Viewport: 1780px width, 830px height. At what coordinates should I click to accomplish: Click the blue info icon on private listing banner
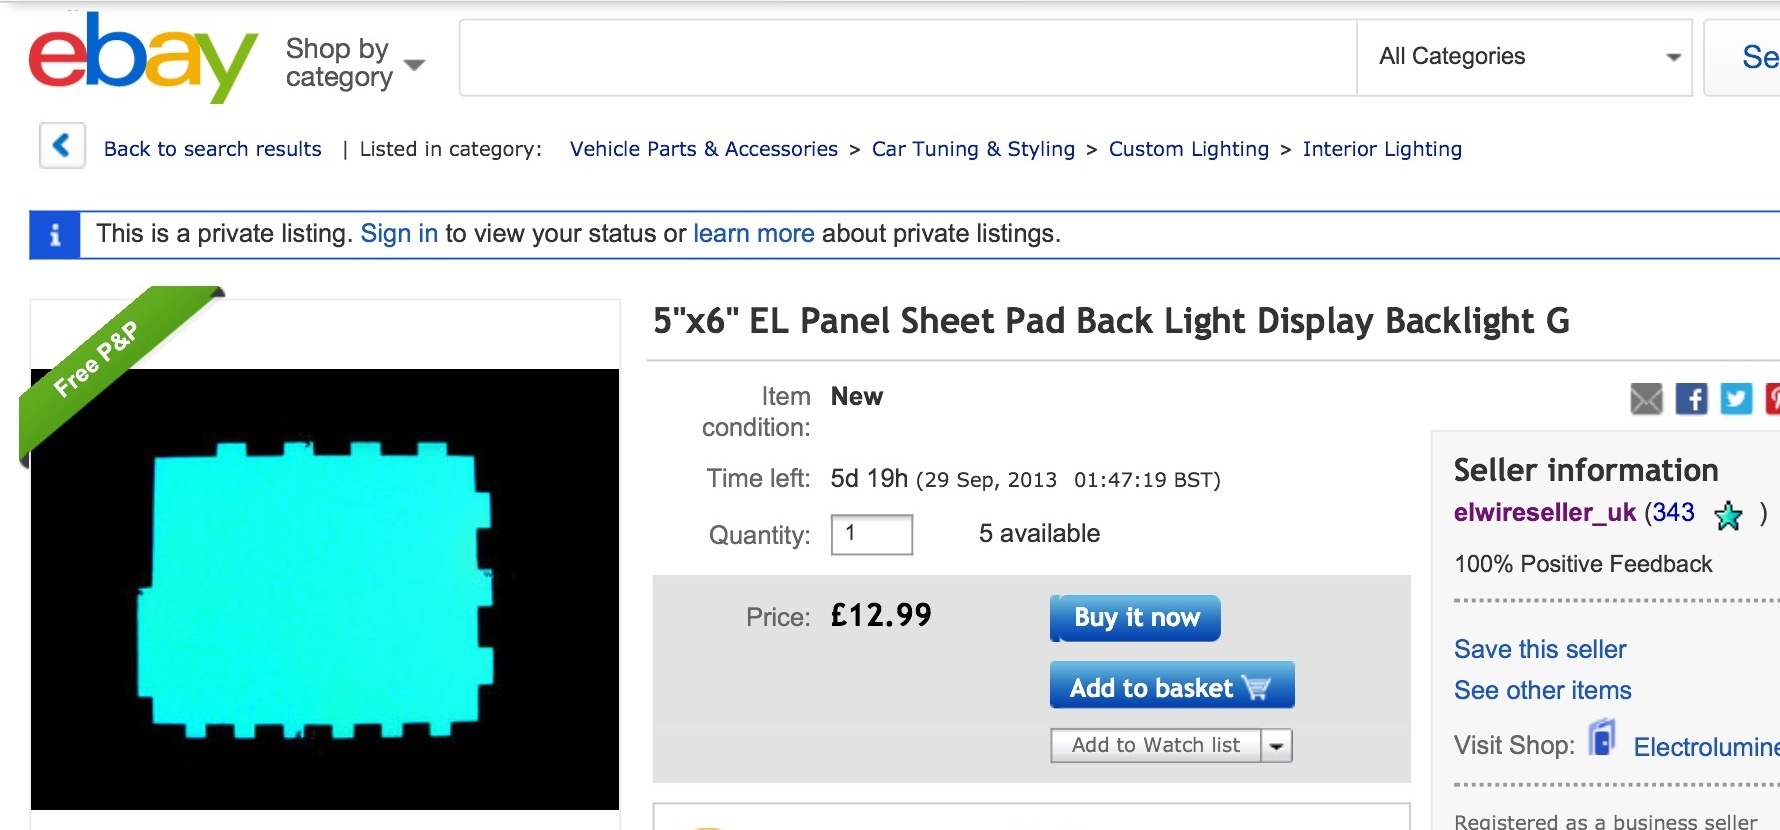[55, 235]
